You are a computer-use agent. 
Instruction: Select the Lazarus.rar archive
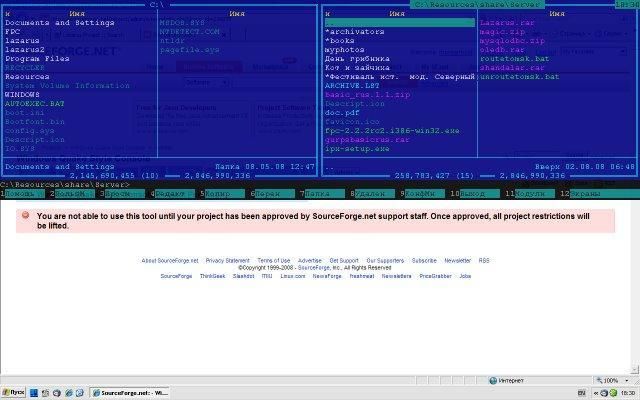coord(507,23)
